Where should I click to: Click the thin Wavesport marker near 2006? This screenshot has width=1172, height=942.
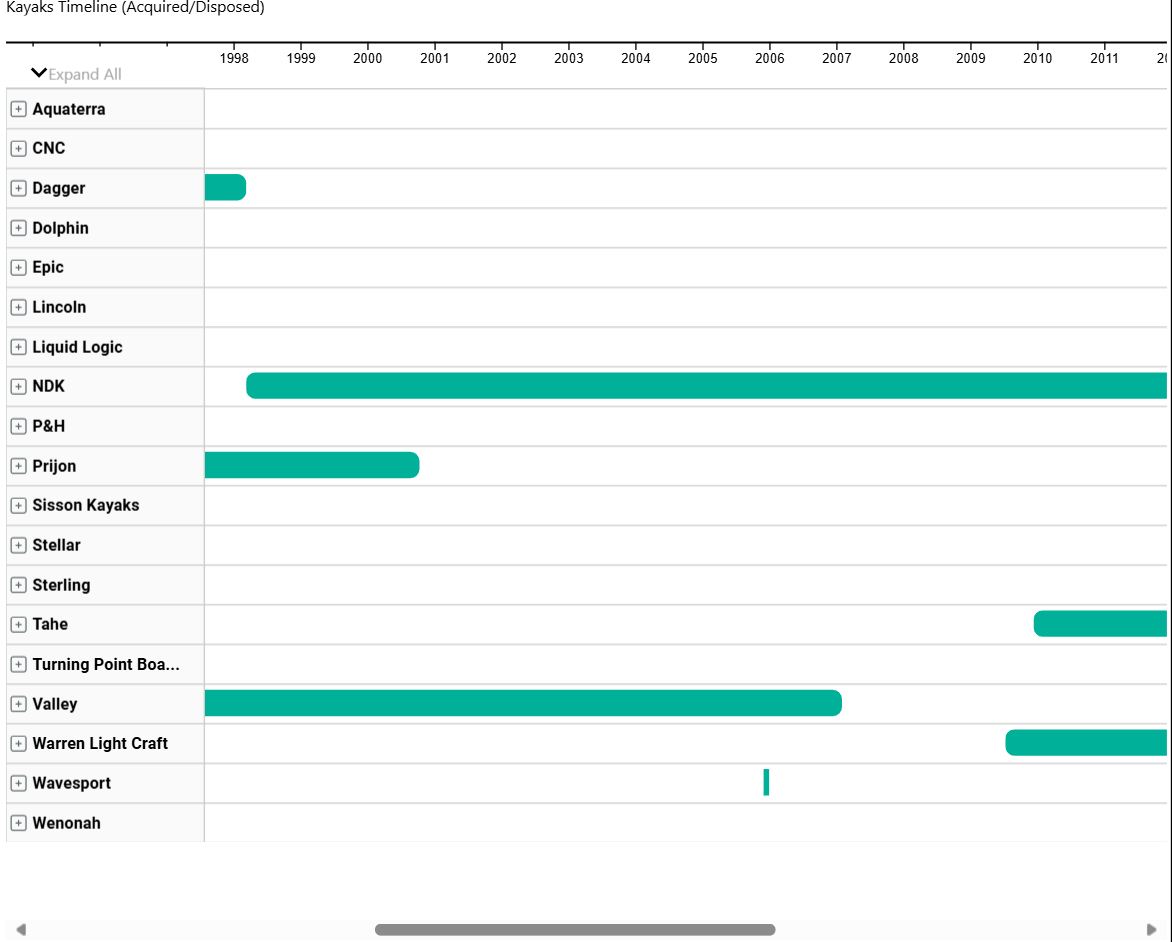point(766,782)
